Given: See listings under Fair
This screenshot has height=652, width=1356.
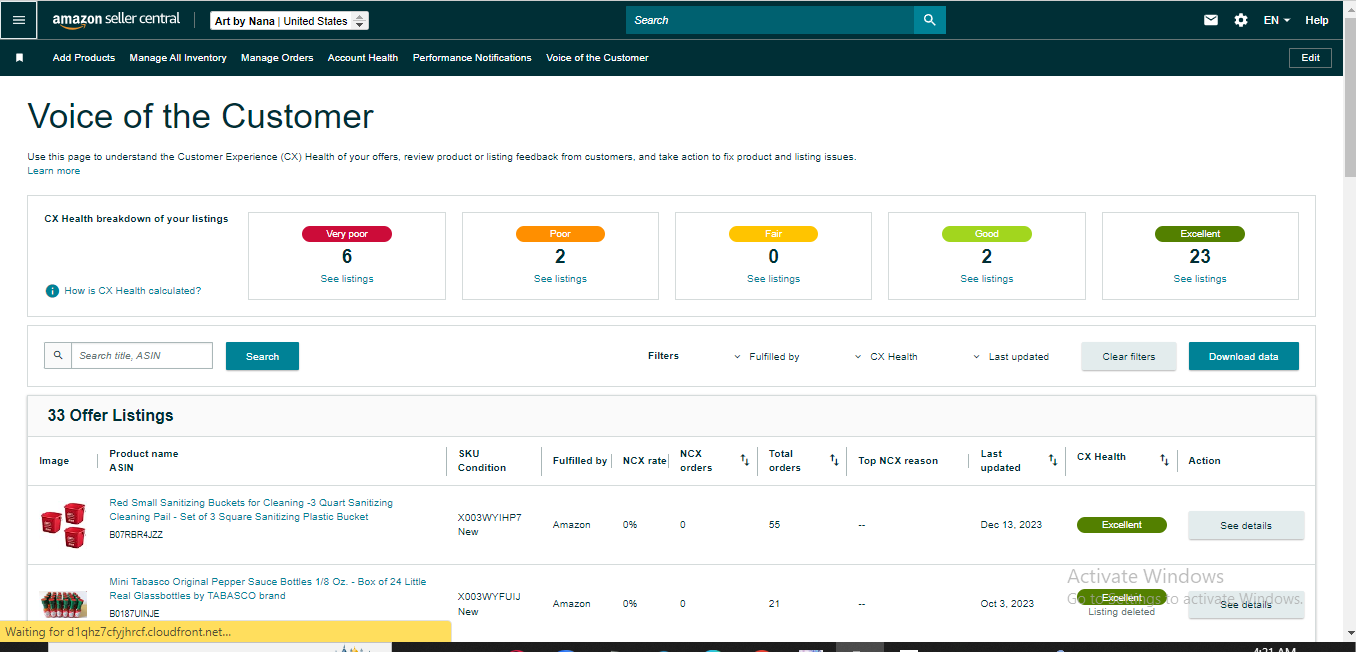Looking at the screenshot, I should pos(773,279).
